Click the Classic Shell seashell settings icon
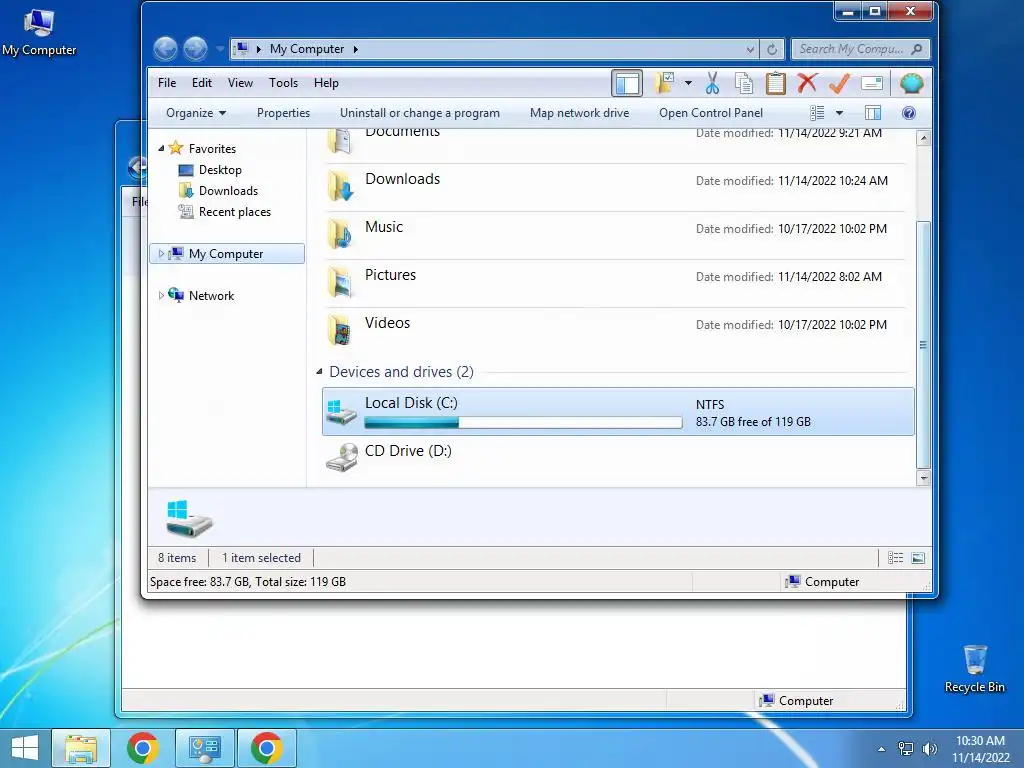 tap(911, 83)
